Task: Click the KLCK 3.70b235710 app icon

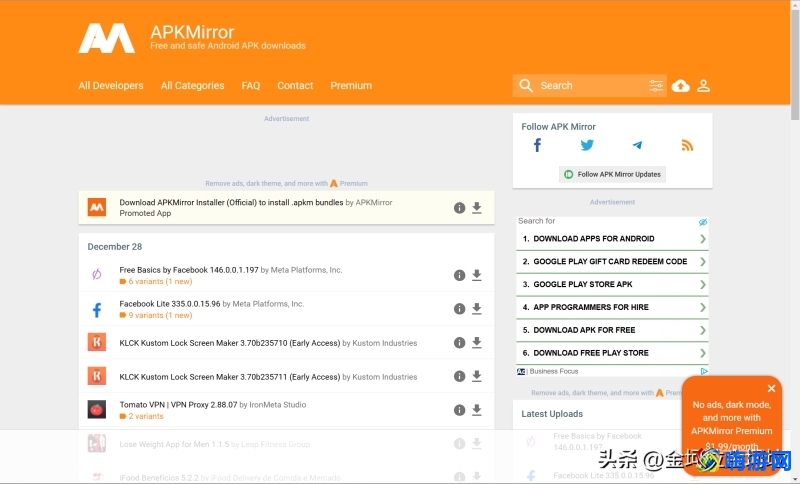Action: point(96,342)
